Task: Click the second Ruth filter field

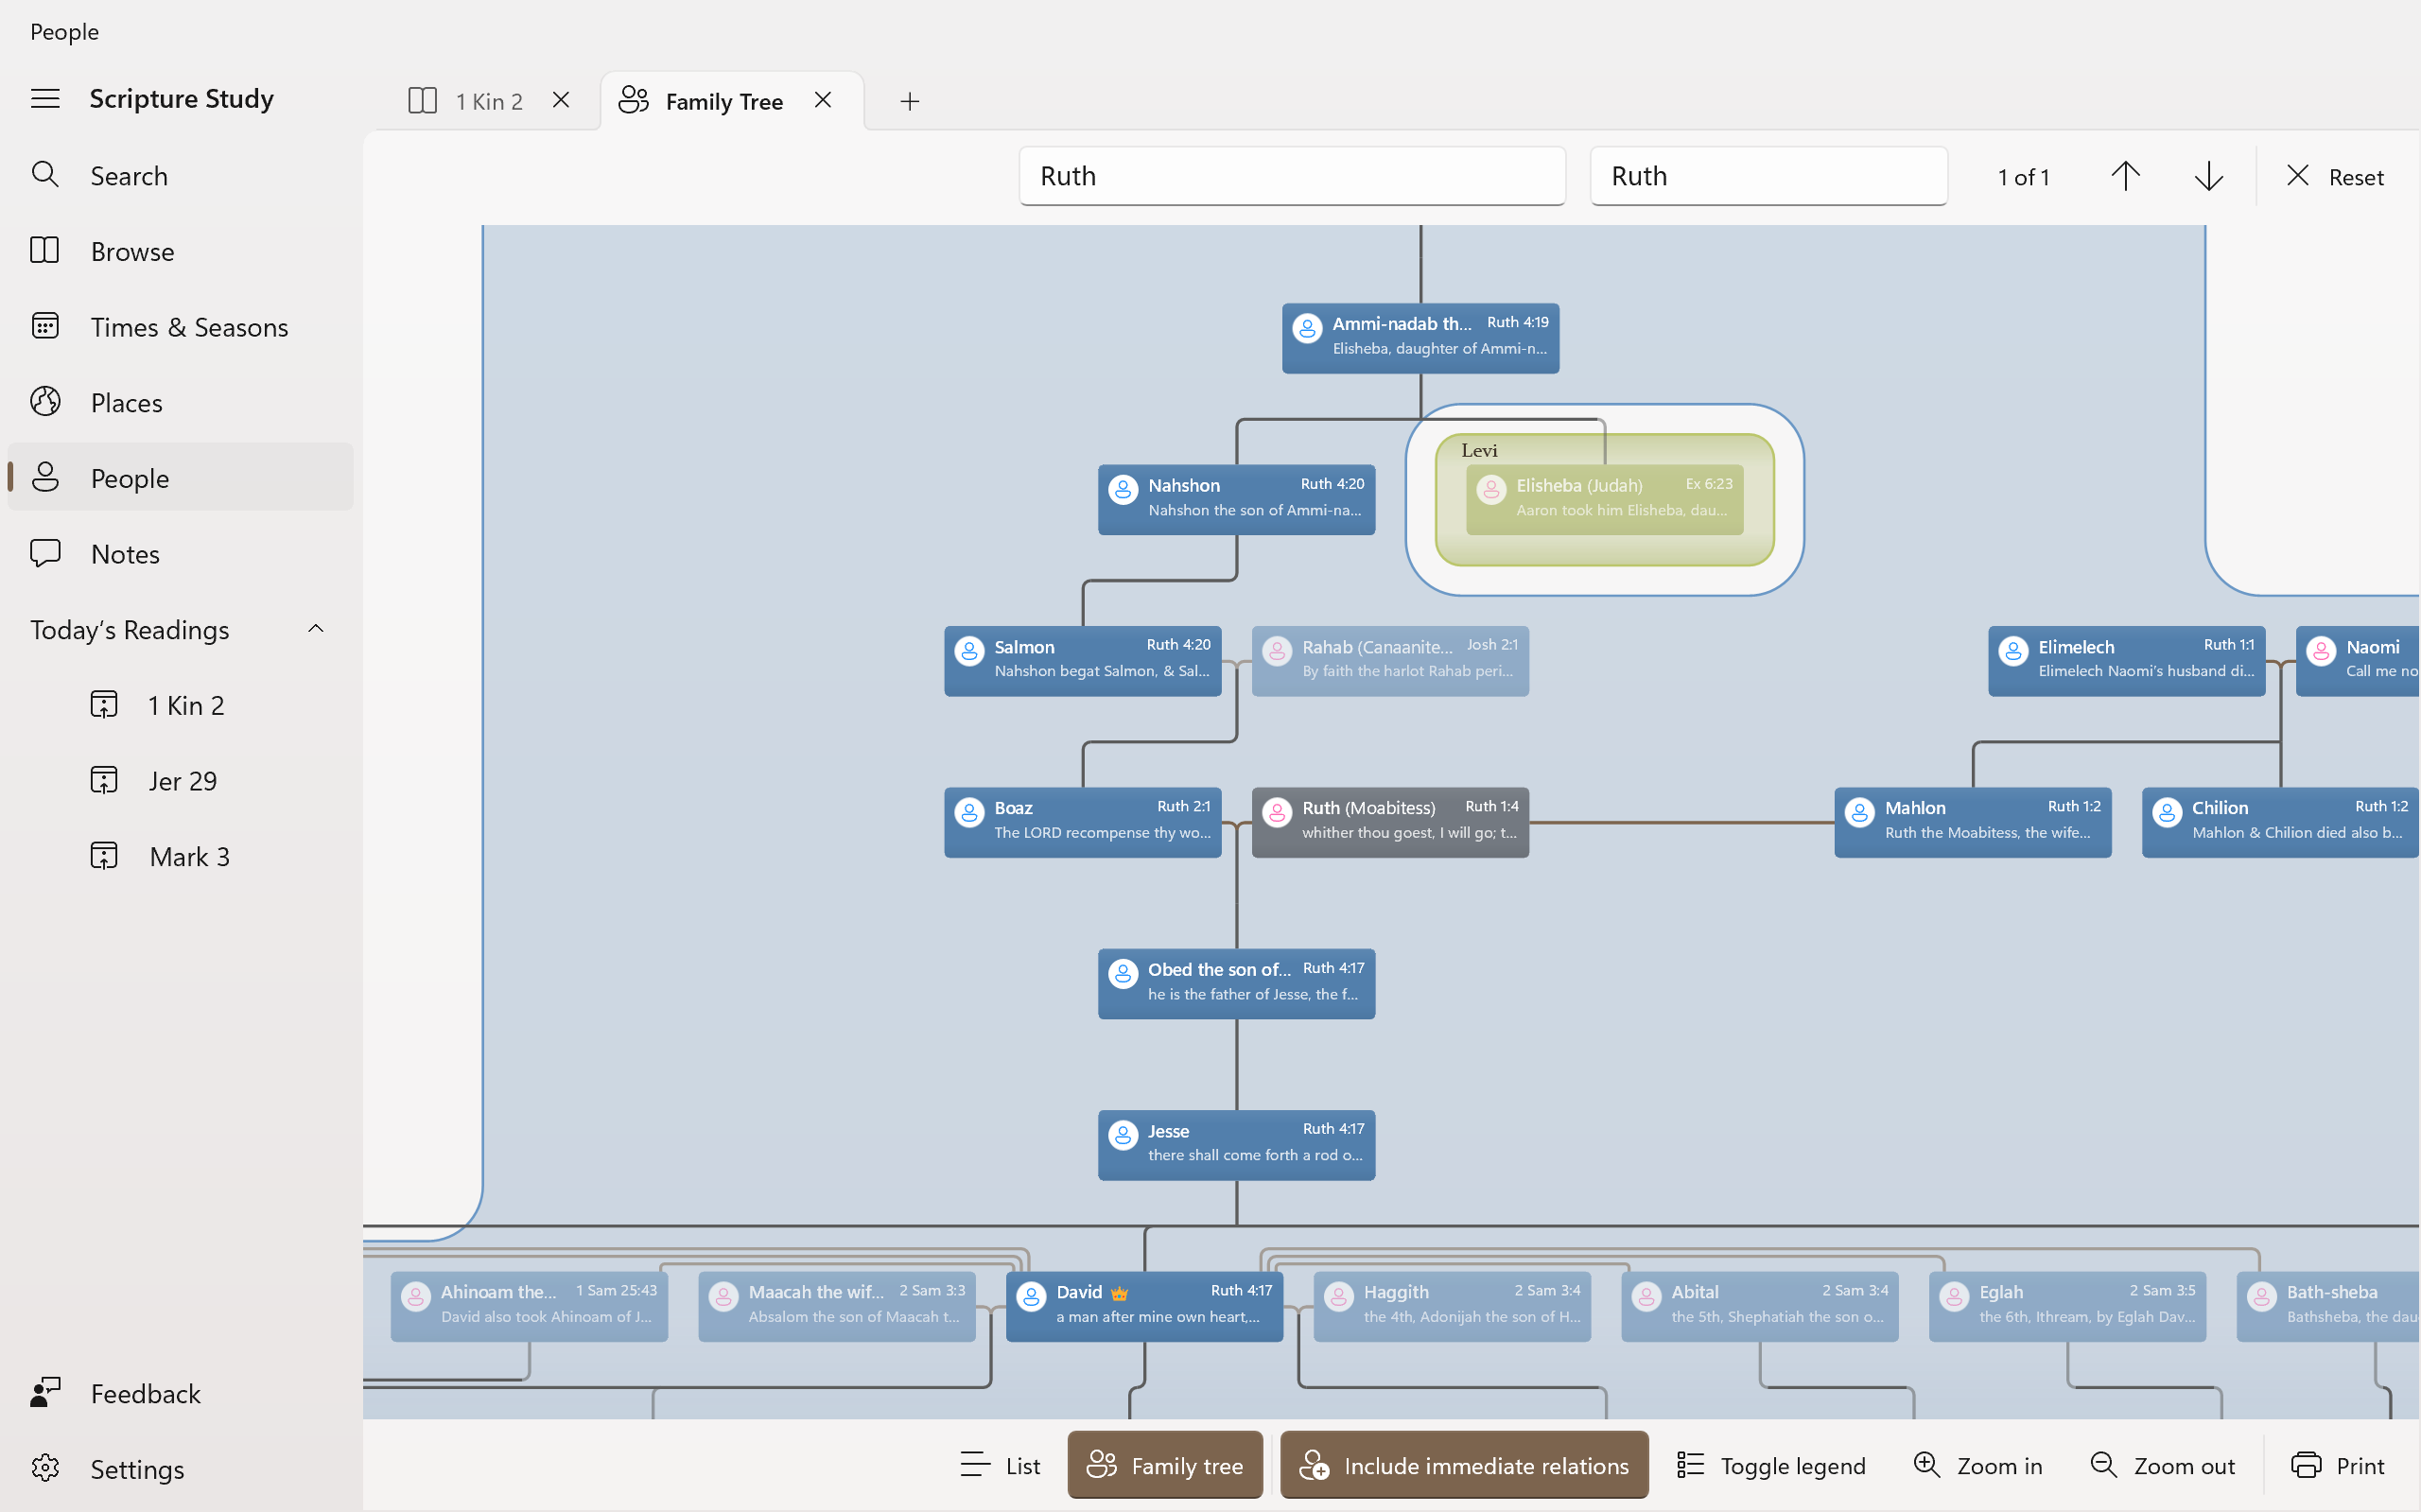Action: [1768, 176]
